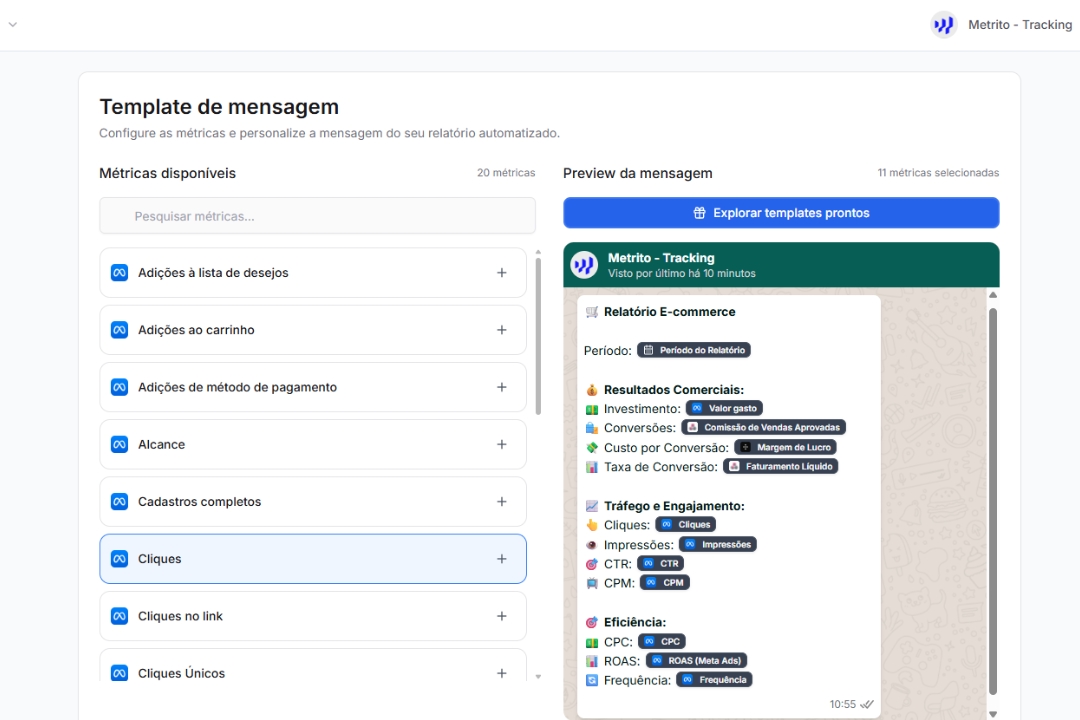This screenshot has height=720, width=1080.
Task: Select the Cliques Únicos metric row
Action: coord(313,666)
